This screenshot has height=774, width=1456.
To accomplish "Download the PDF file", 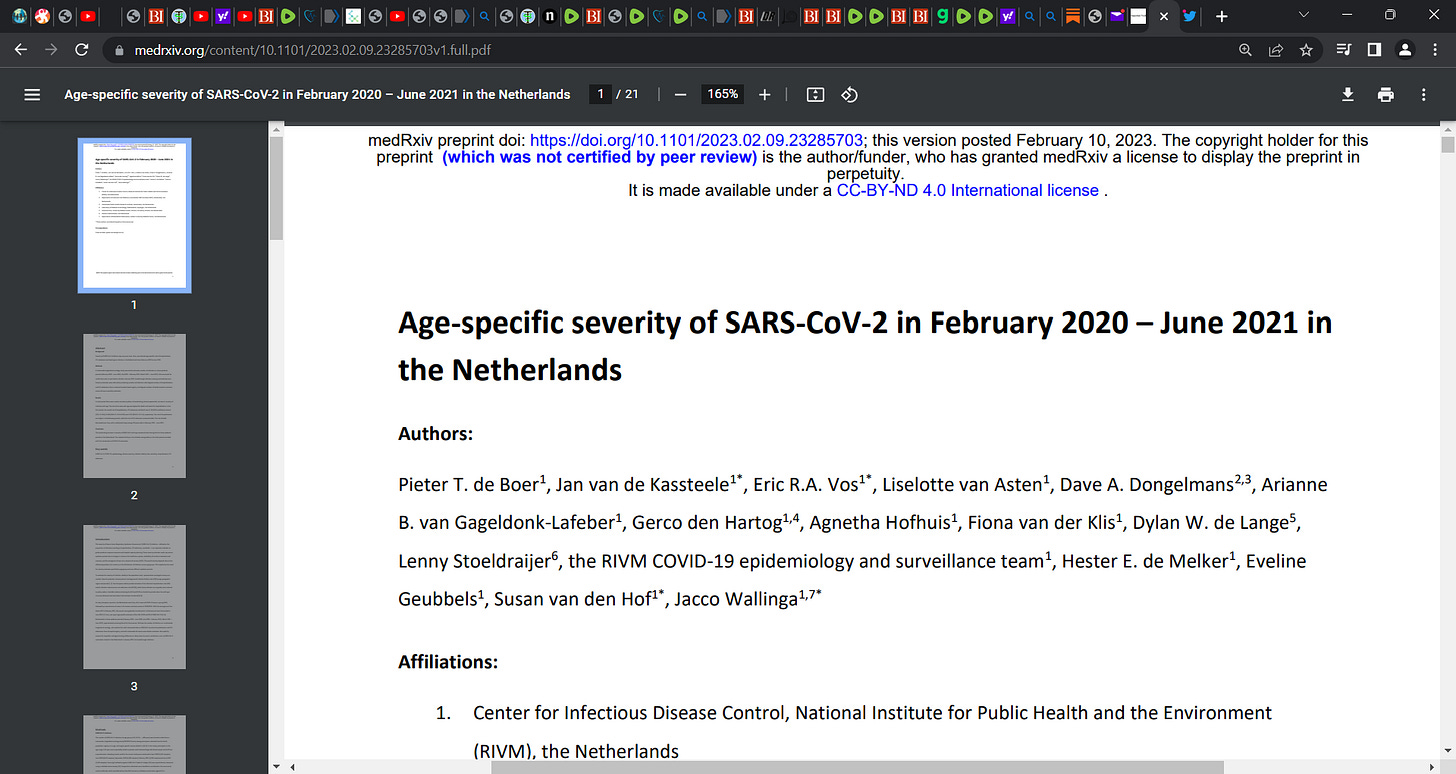I will pyautogui.click(x=1348, y=94).
